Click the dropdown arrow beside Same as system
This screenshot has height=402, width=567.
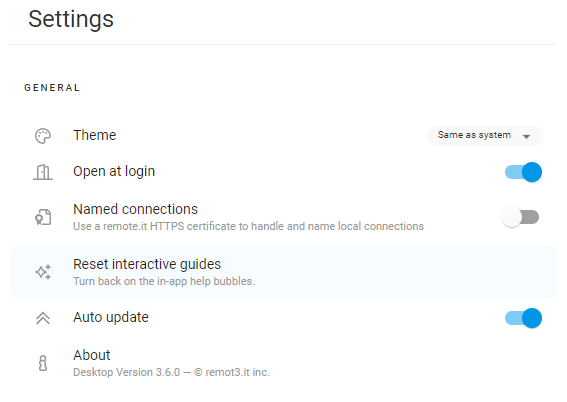526,136
